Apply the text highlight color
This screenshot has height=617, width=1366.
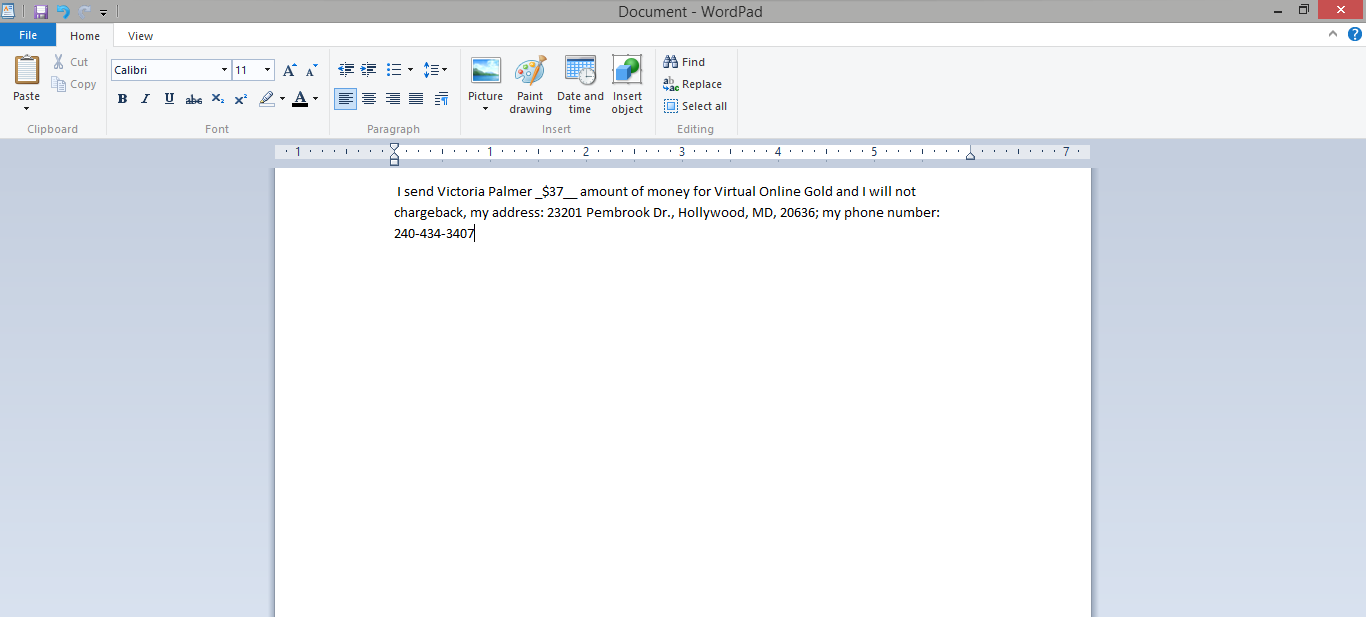pyautogui.click(x=266, y=99)
